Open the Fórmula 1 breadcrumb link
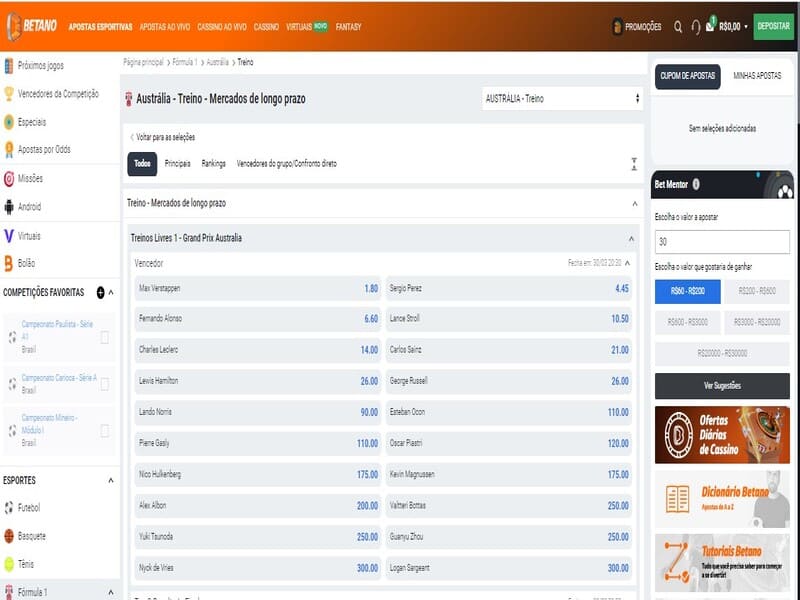 pyautogui.click(x=185, y=62)
